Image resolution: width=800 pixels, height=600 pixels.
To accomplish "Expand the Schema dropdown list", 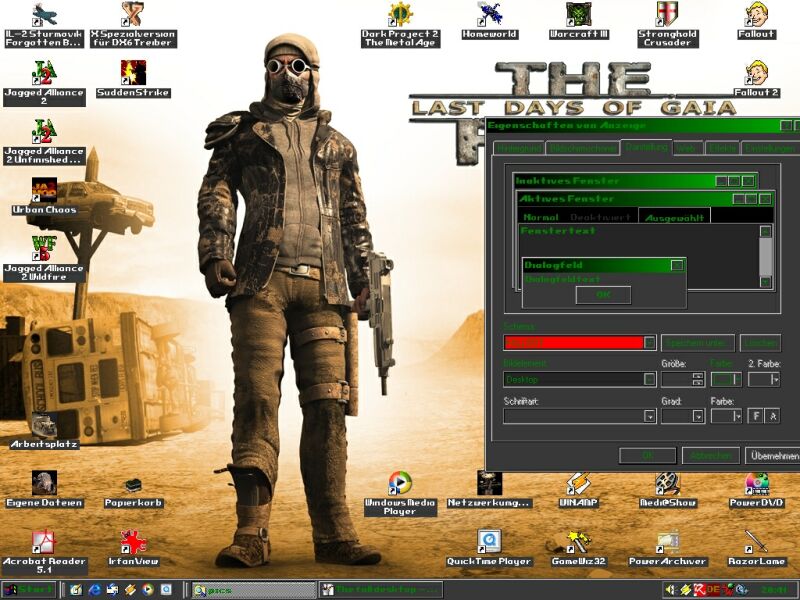I will pyautogui.click(x=649, y=343).
